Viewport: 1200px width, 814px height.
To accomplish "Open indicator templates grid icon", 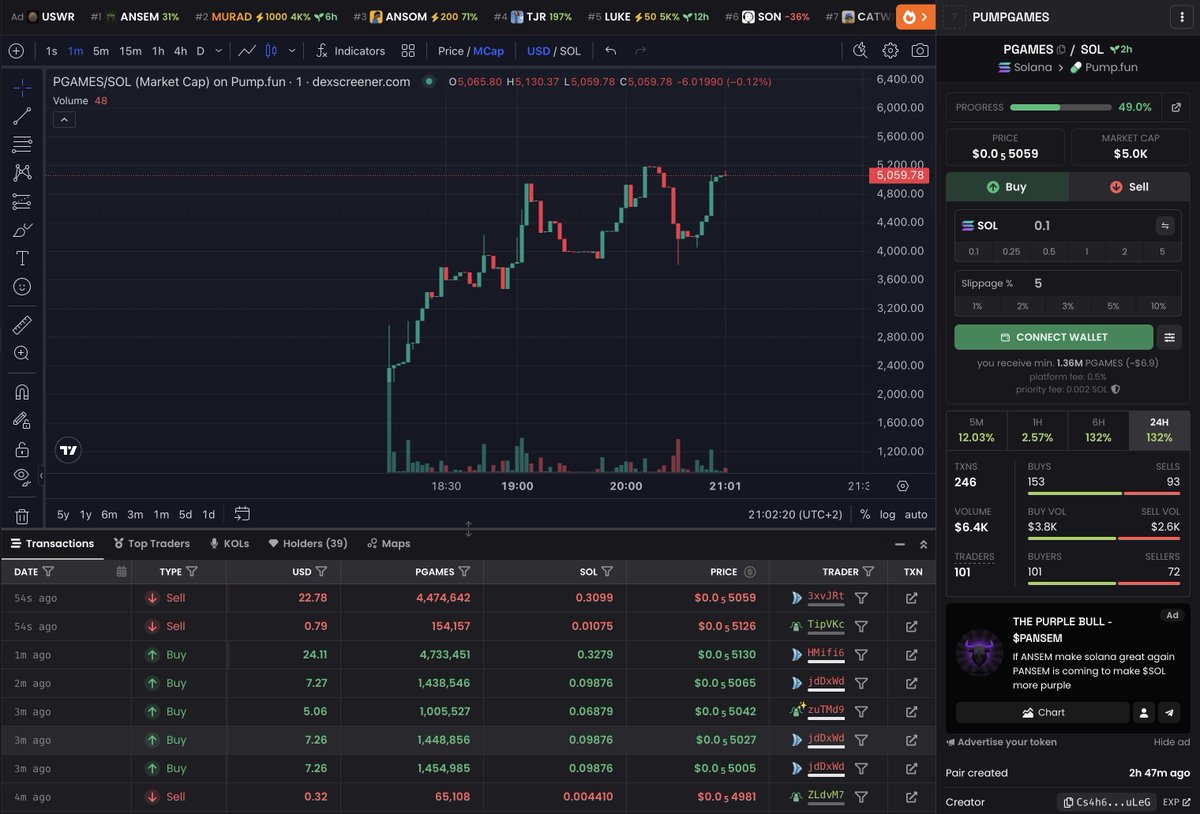I will pos(408,51).
